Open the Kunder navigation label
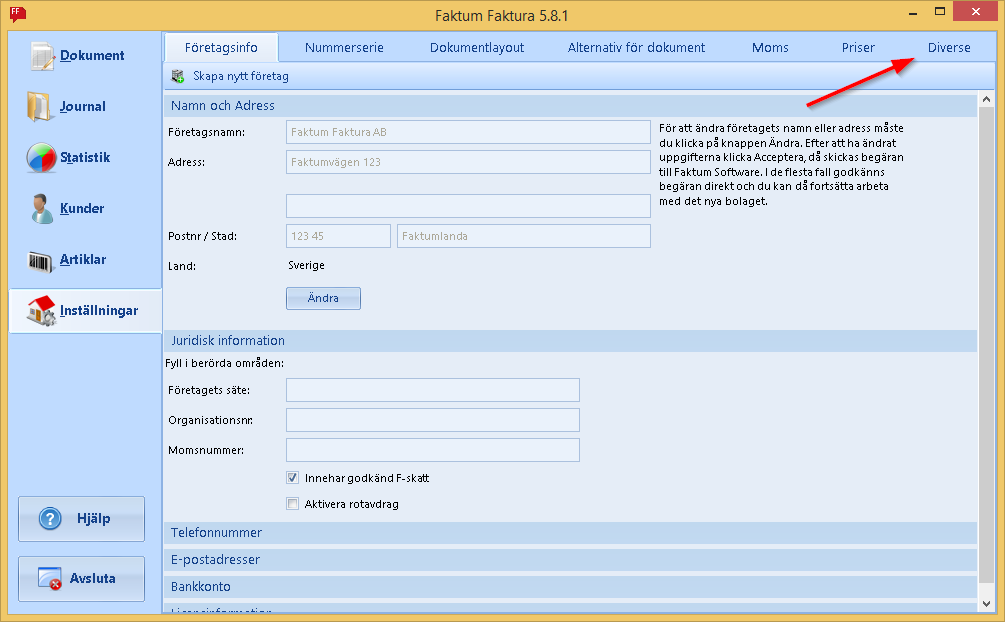1005x622 pixels. [x=82, y=209]
